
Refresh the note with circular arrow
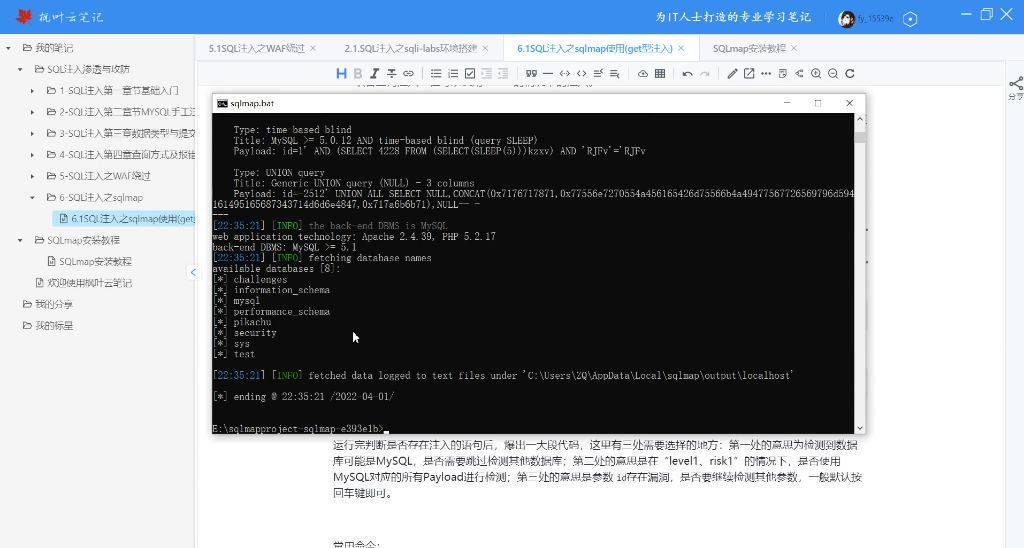(x=850, y=74)
